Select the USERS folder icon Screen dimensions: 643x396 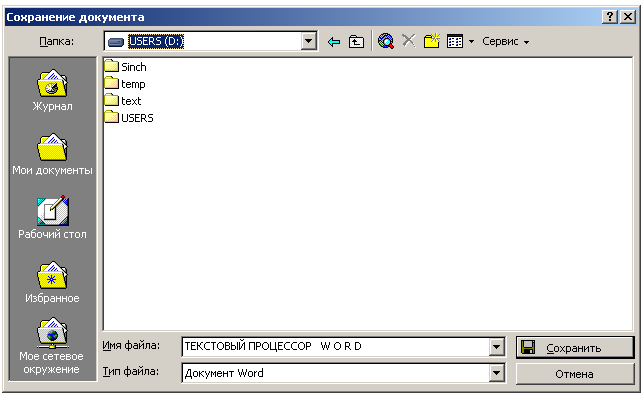click(111, 117)
